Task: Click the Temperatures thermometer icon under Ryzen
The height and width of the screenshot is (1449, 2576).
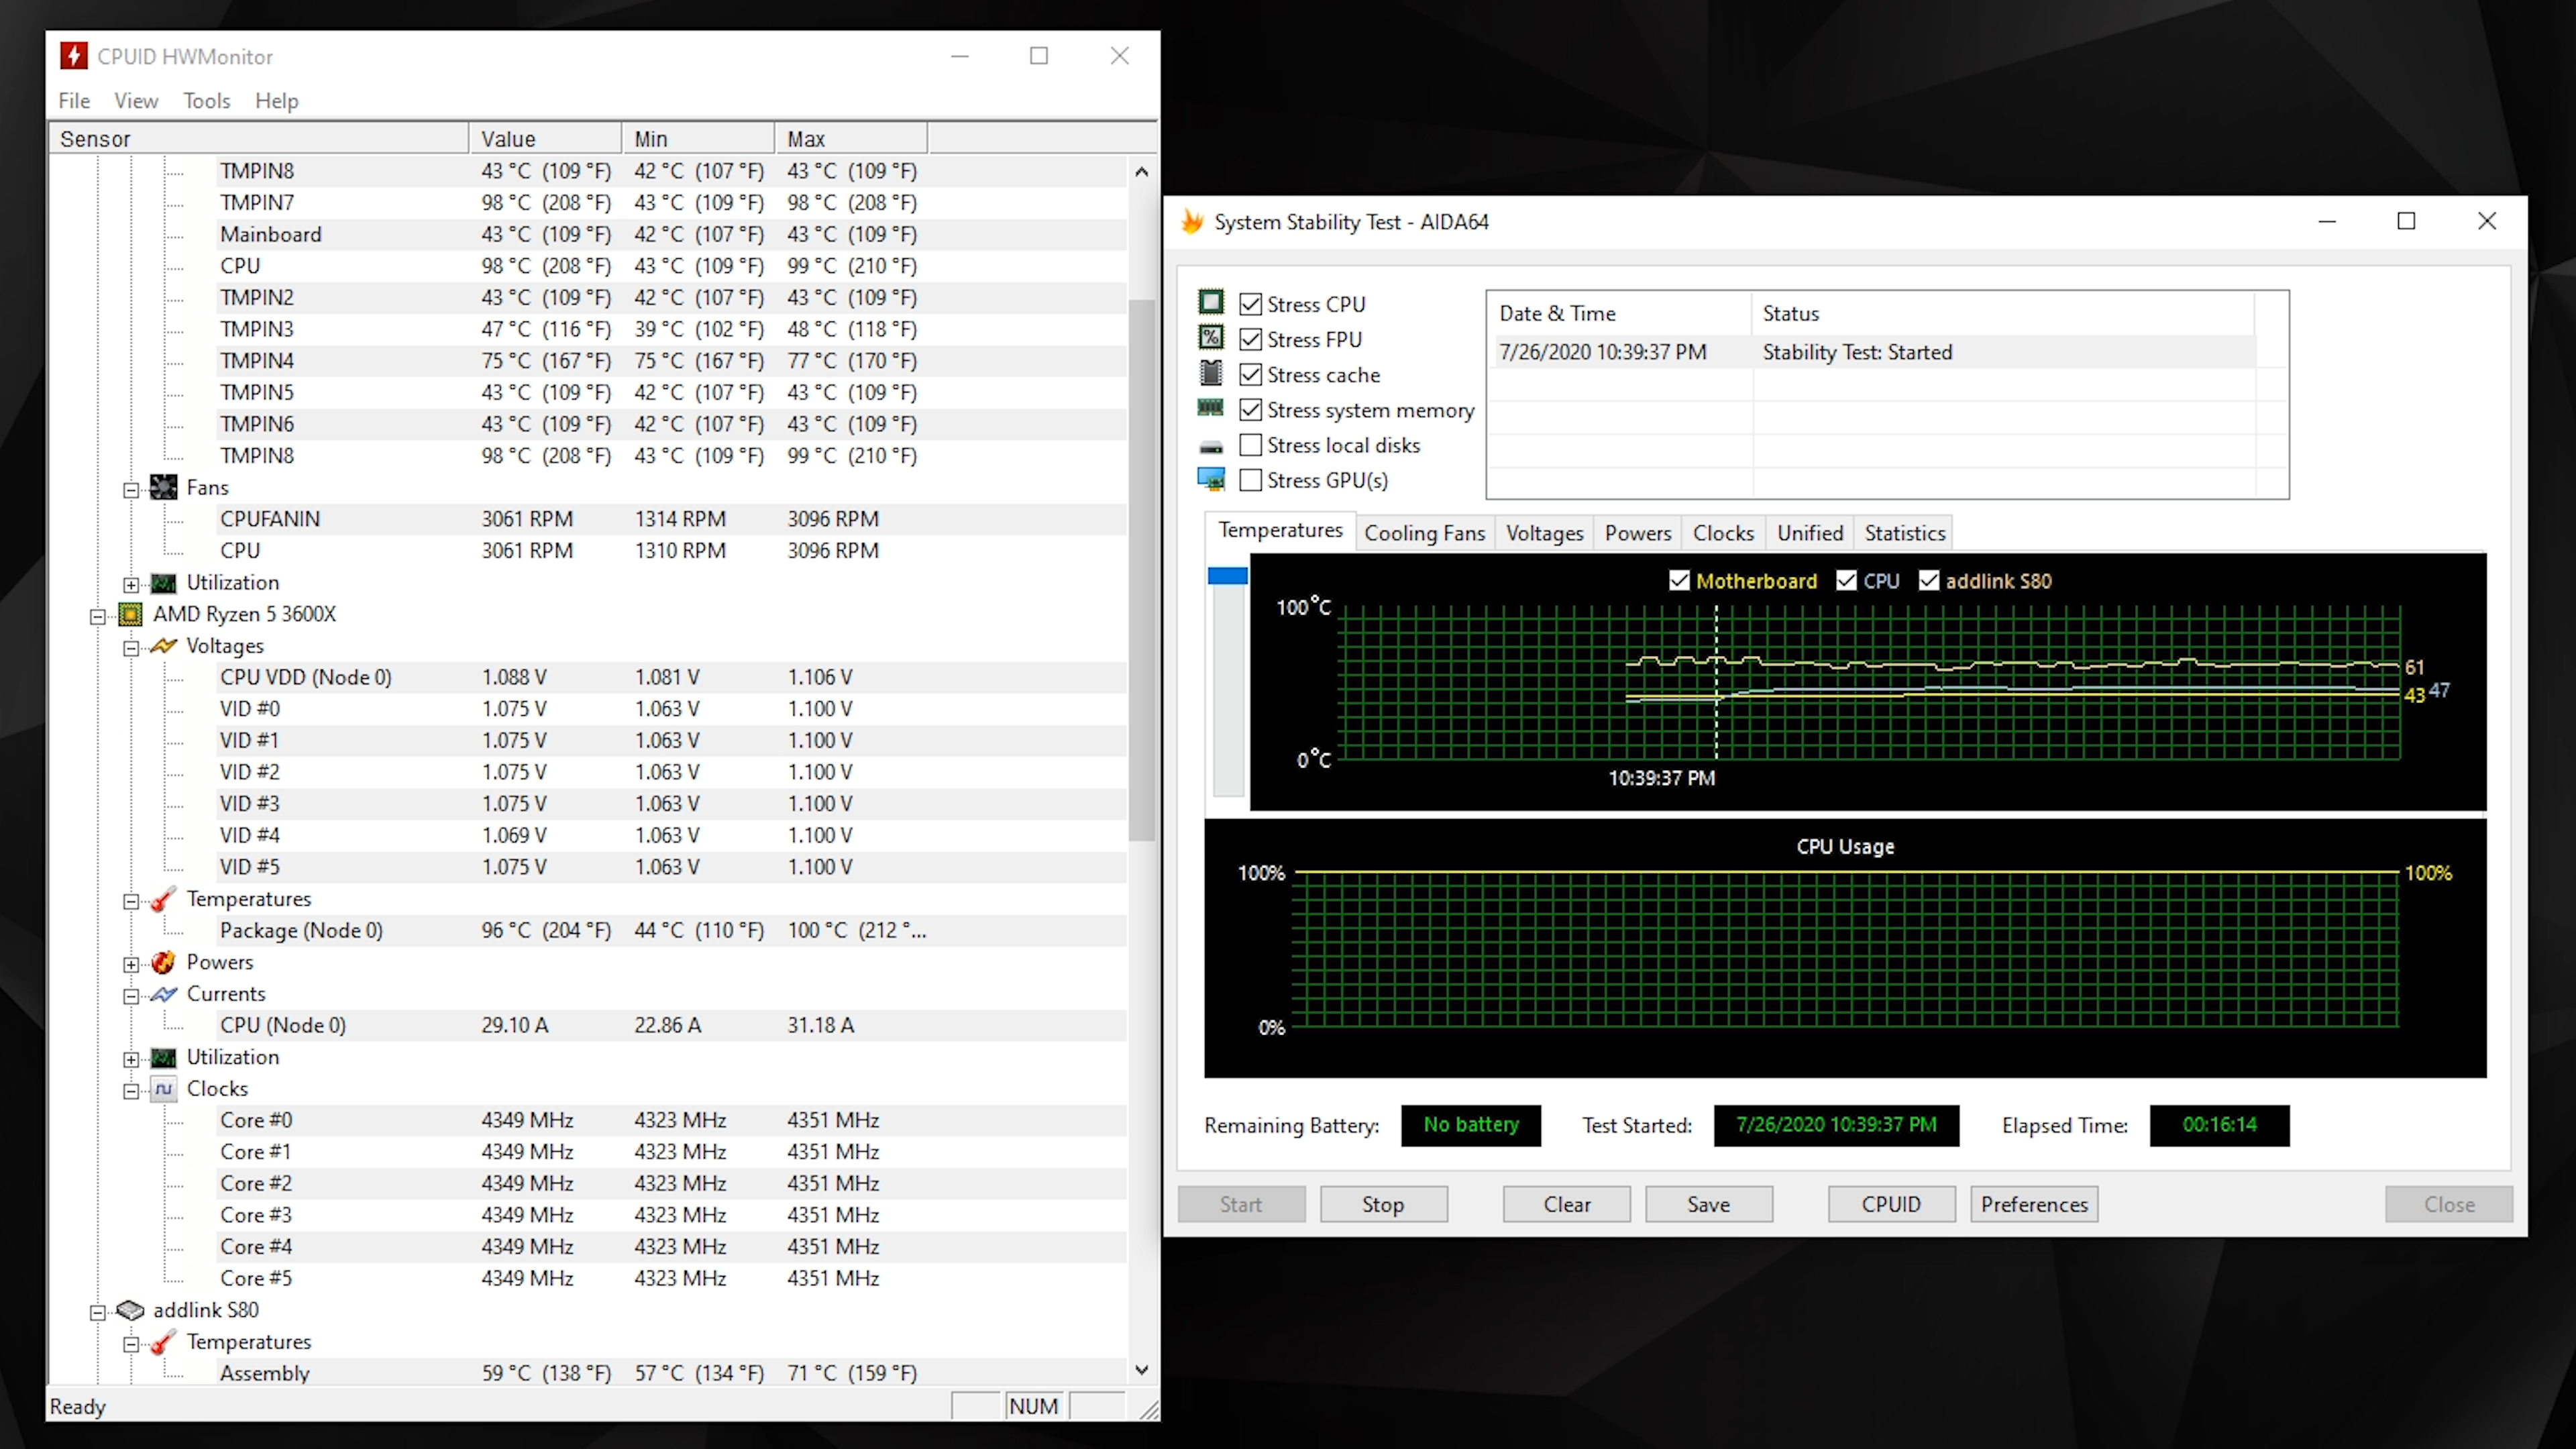Action: [163, 899]
